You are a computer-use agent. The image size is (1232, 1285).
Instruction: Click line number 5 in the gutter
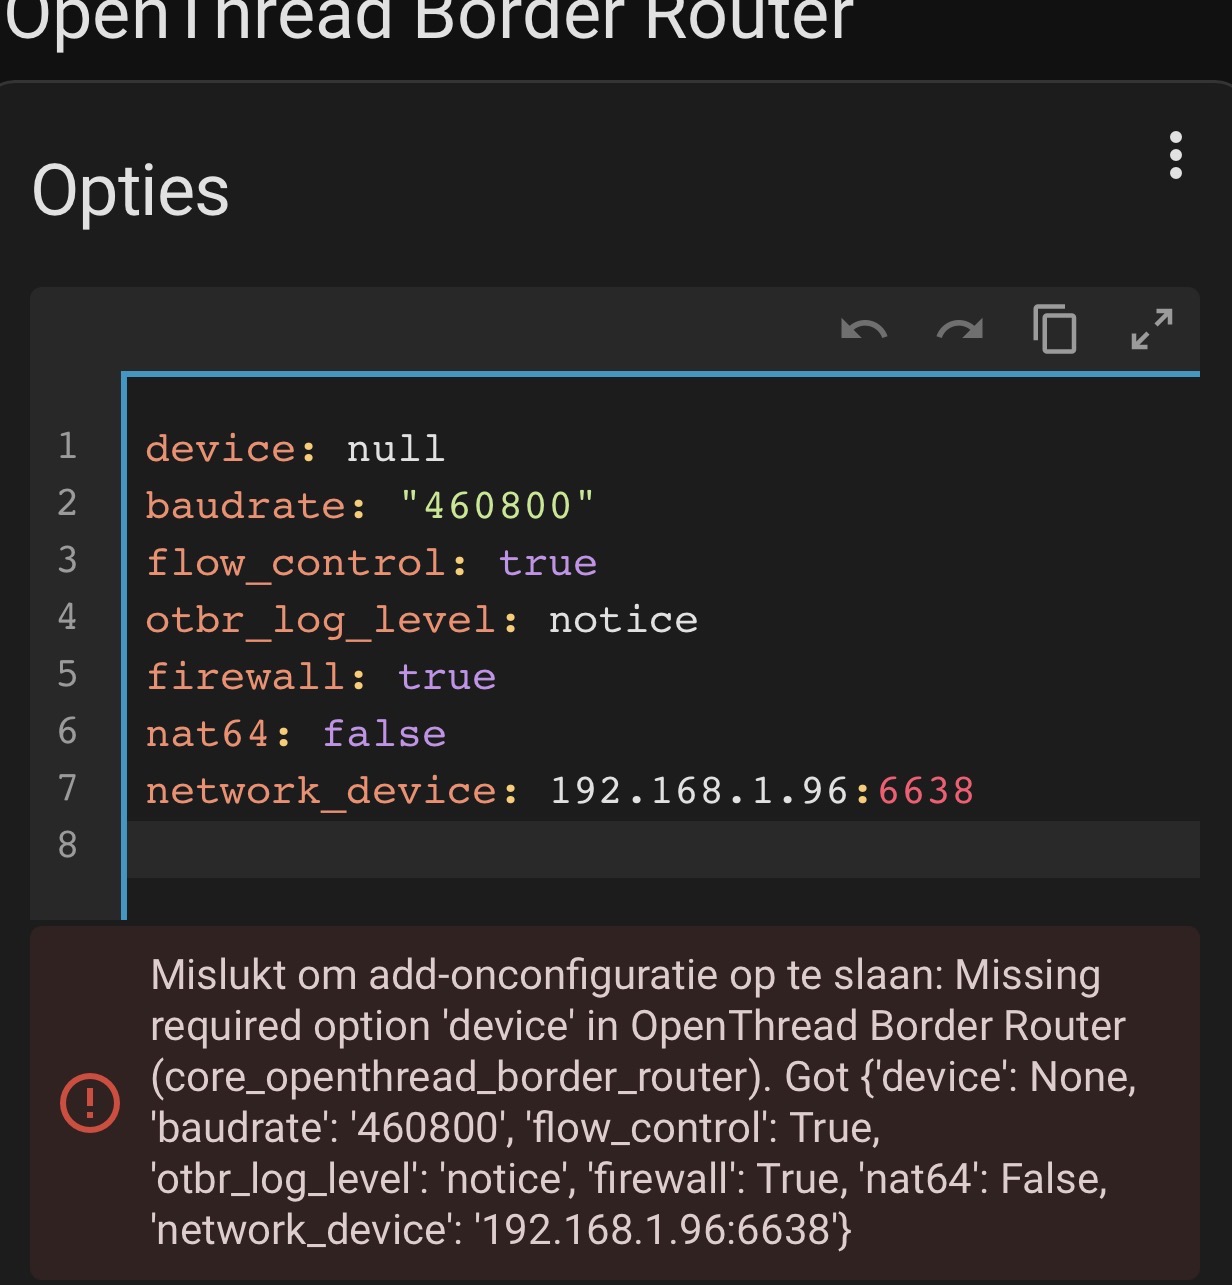tap(67, 674)
